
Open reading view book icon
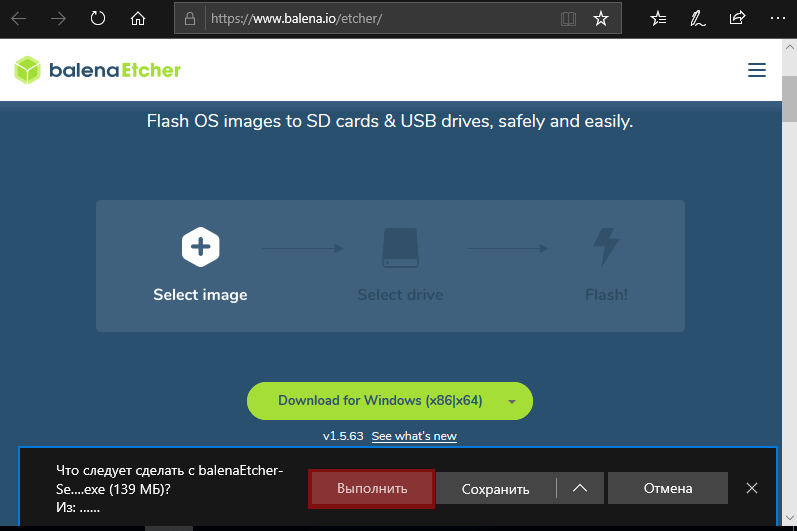(568, 19)
